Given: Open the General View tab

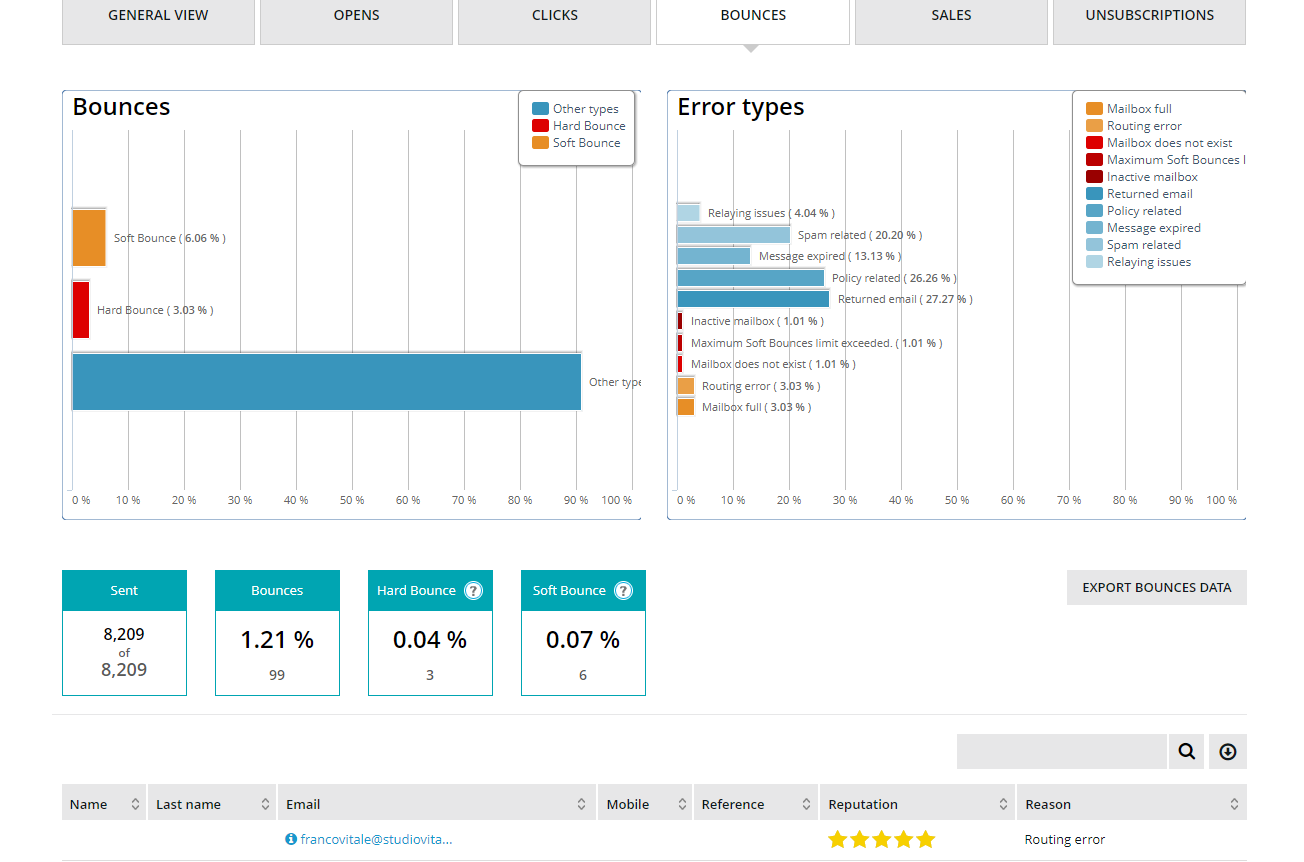Looking at the screenshot, I should 158,20.
